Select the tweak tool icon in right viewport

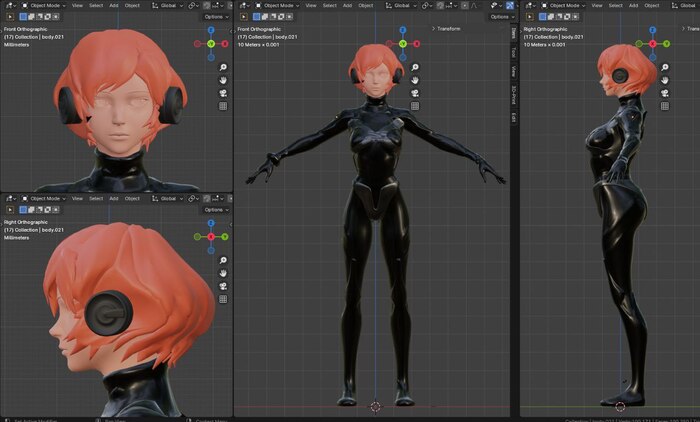point(530,17)
